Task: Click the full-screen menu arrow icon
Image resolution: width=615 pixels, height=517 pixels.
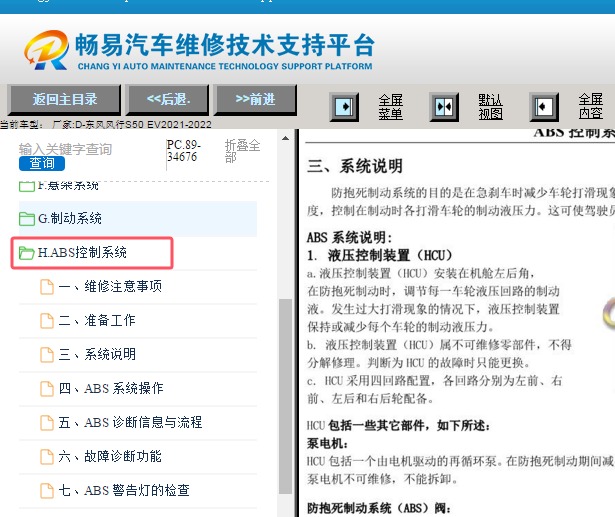Action: point(344,107)
